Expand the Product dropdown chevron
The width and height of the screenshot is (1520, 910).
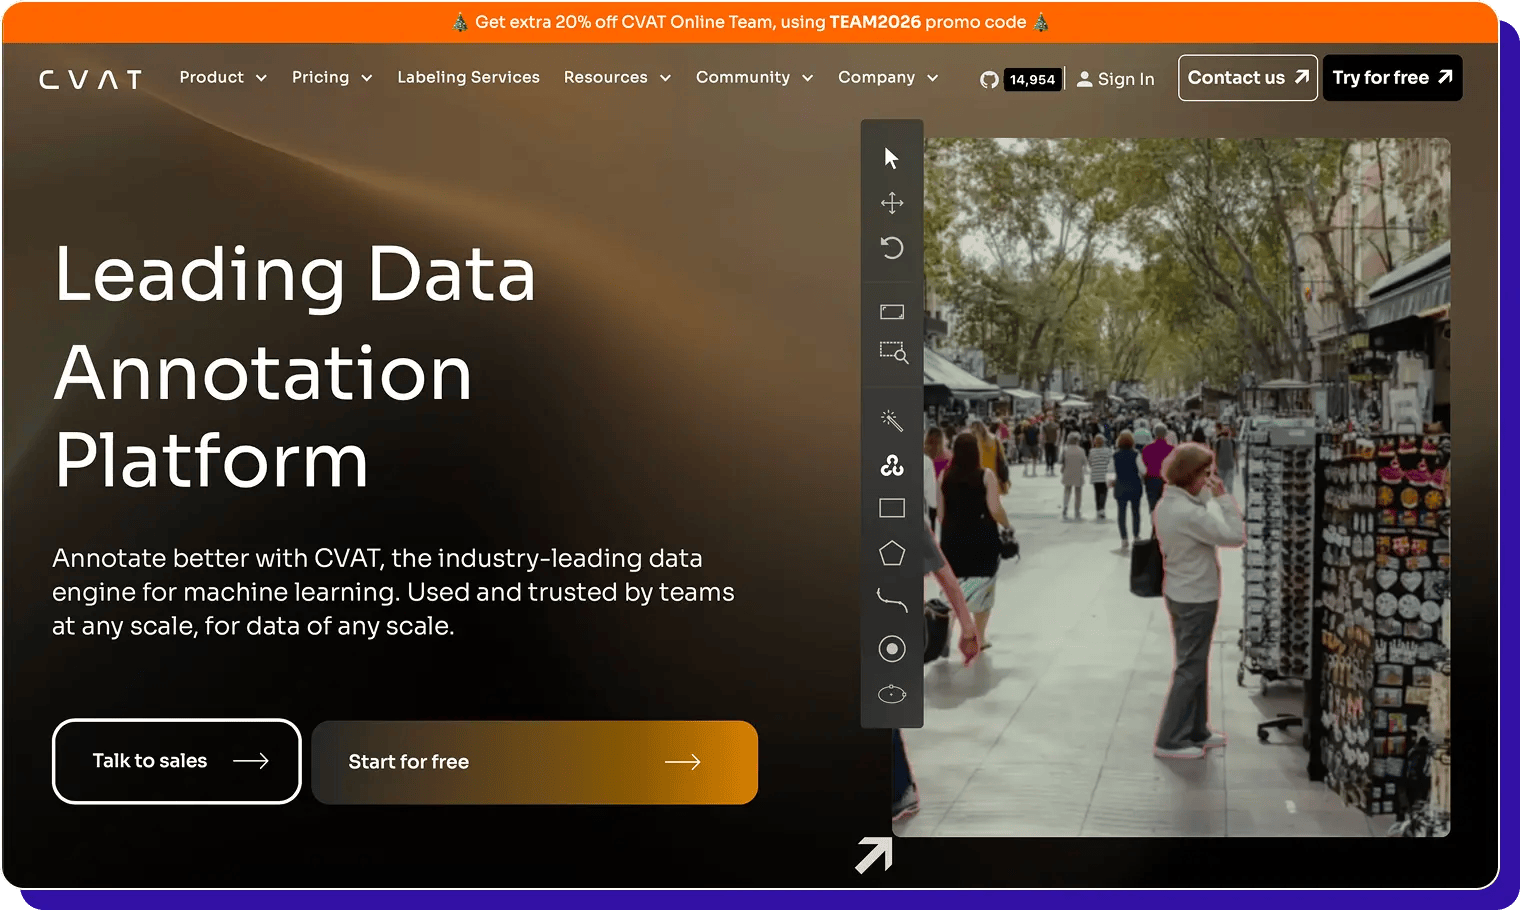tap(261, 78)
